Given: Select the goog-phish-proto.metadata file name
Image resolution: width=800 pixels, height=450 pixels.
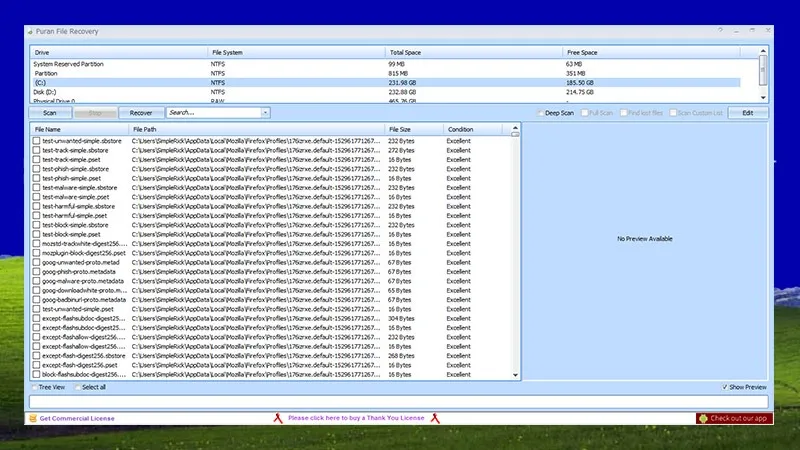Looking at the screenshot, I should 79,272.
